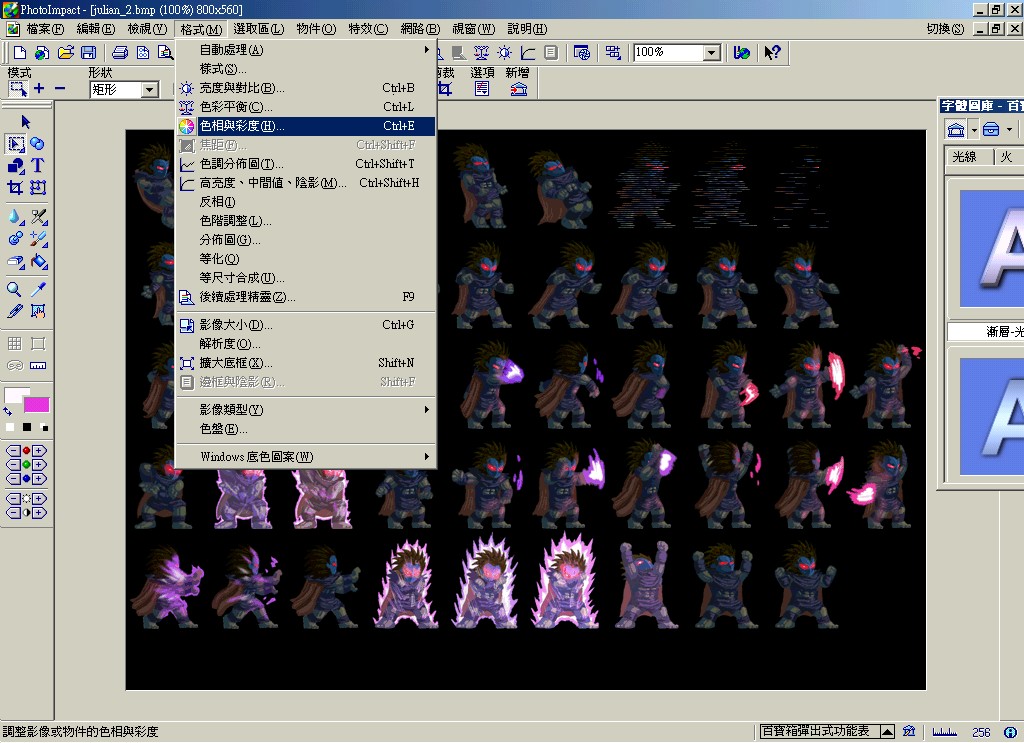This screenshot has width=1024, height=743.
Task: Choose 影像大小 menu entry
Action: [x=306, y=324]
